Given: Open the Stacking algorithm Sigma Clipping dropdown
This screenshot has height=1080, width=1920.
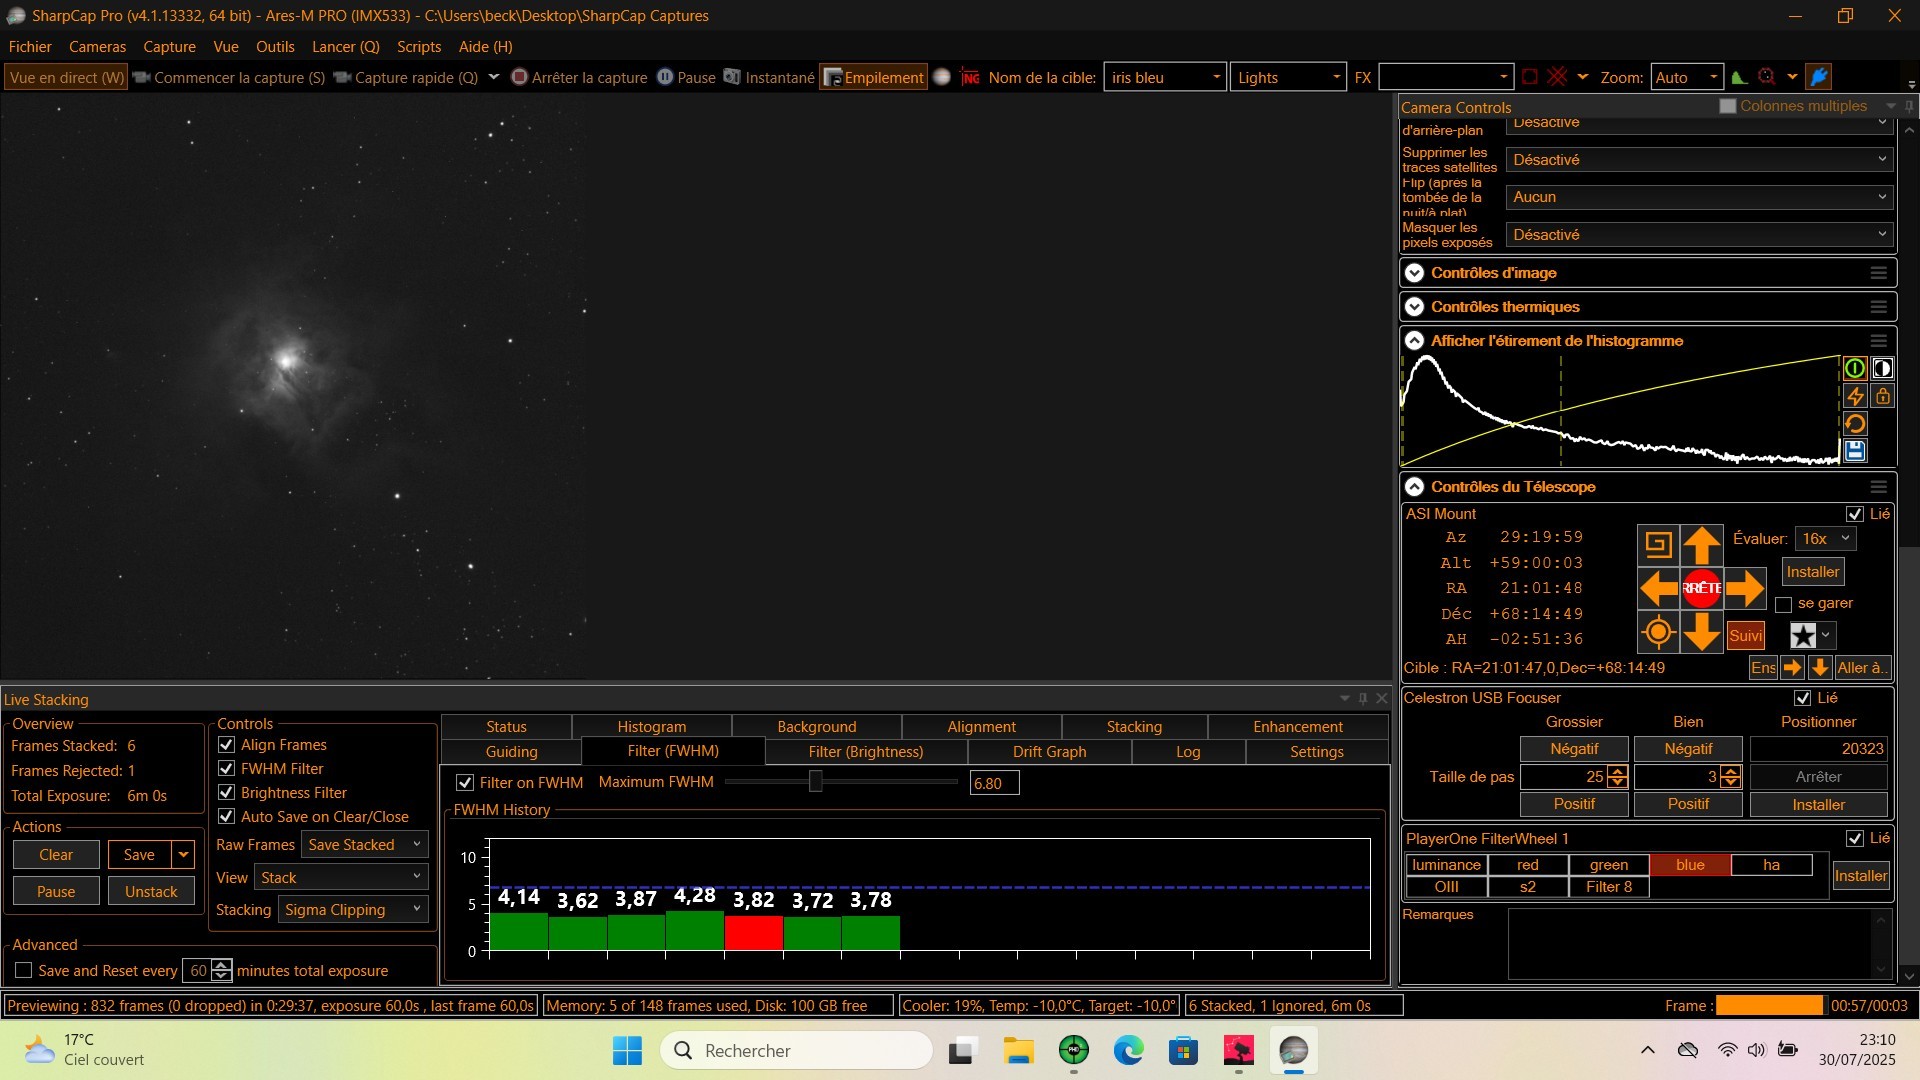Looking at the screenshot, I should (353, 910).
